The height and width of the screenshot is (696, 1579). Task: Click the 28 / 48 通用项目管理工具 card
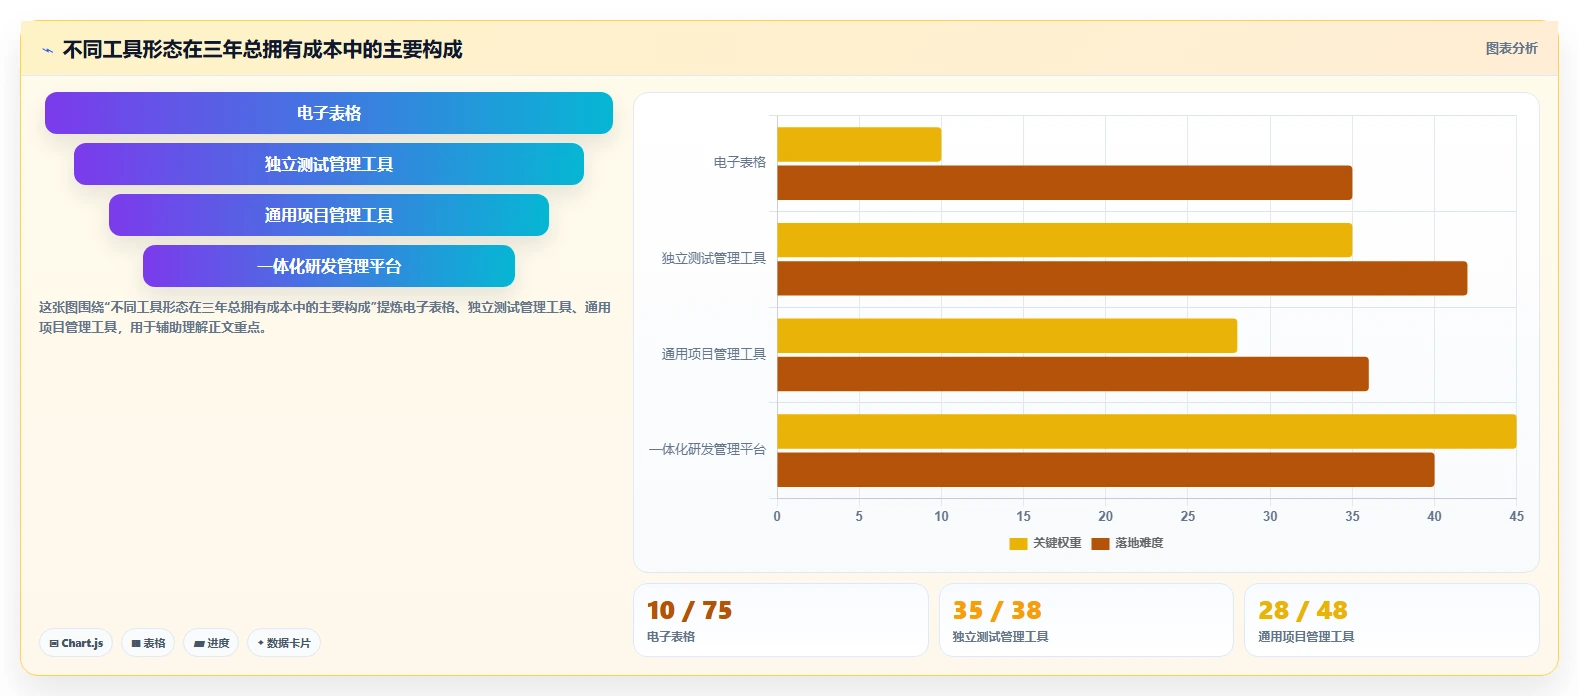tap(1391, 620)
